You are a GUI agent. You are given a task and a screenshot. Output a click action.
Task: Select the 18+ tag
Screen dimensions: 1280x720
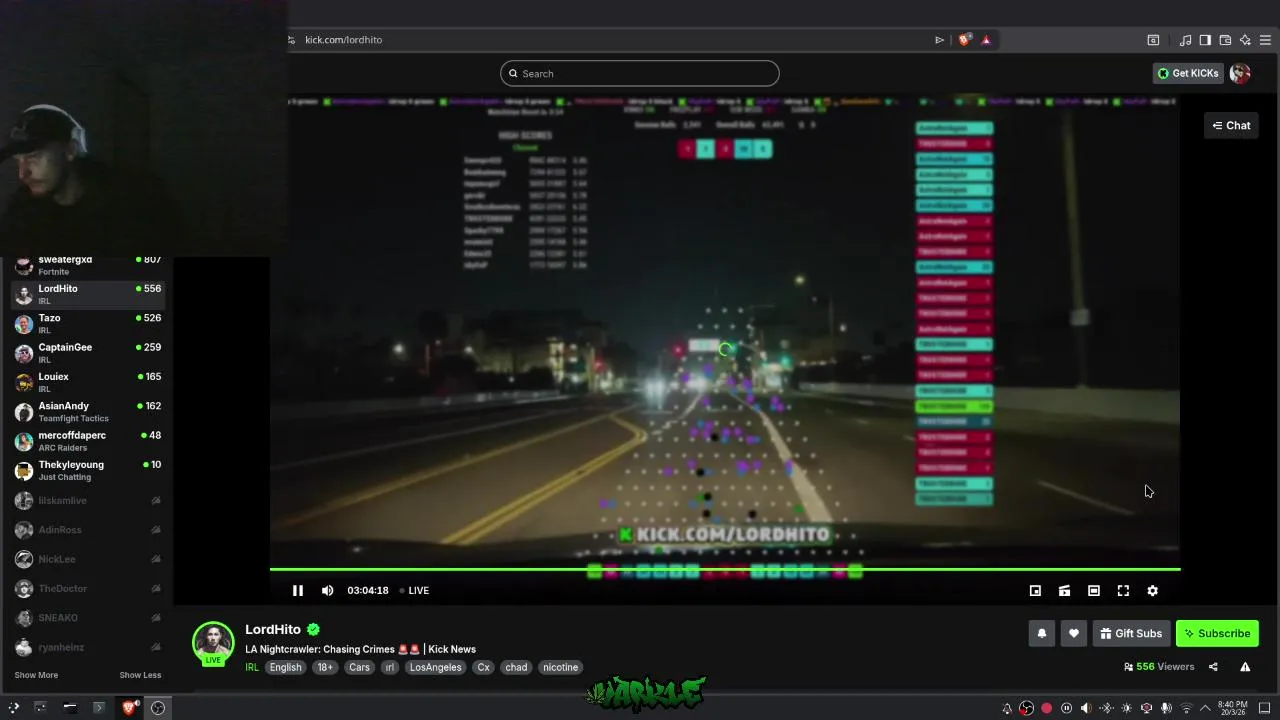(325, 667)
